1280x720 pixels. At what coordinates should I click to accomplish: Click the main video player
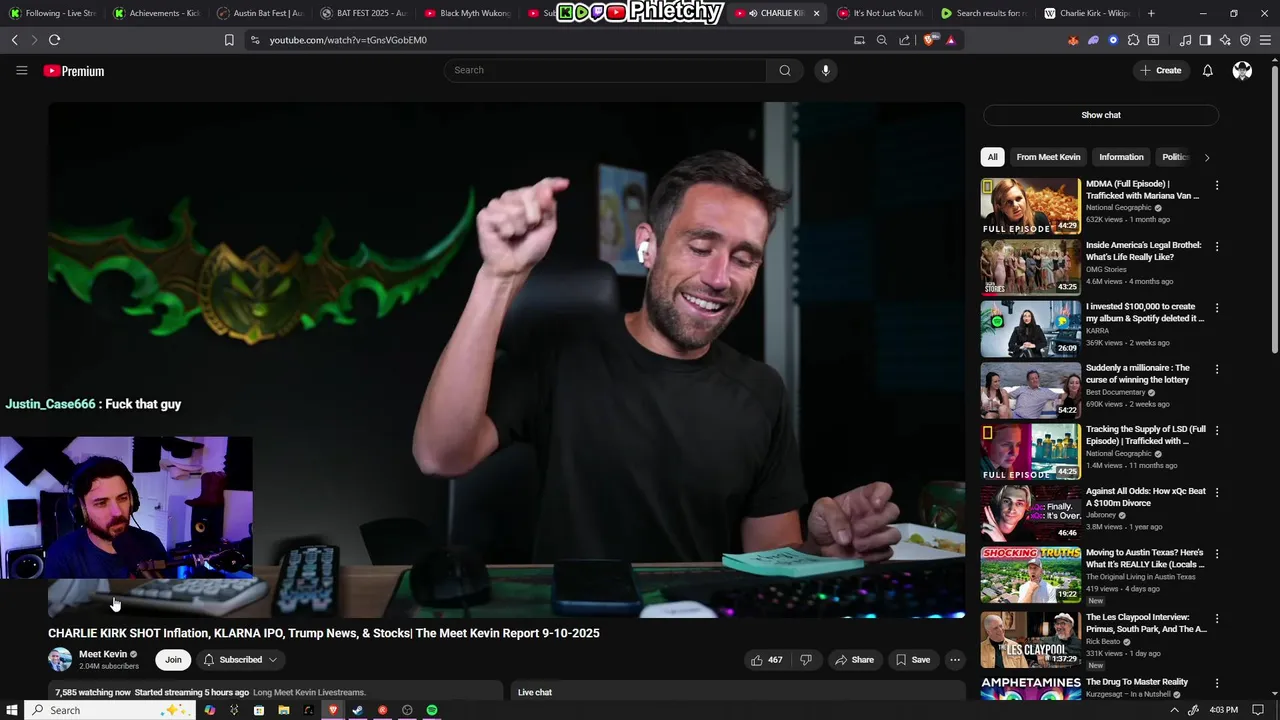tap(507, 360)
